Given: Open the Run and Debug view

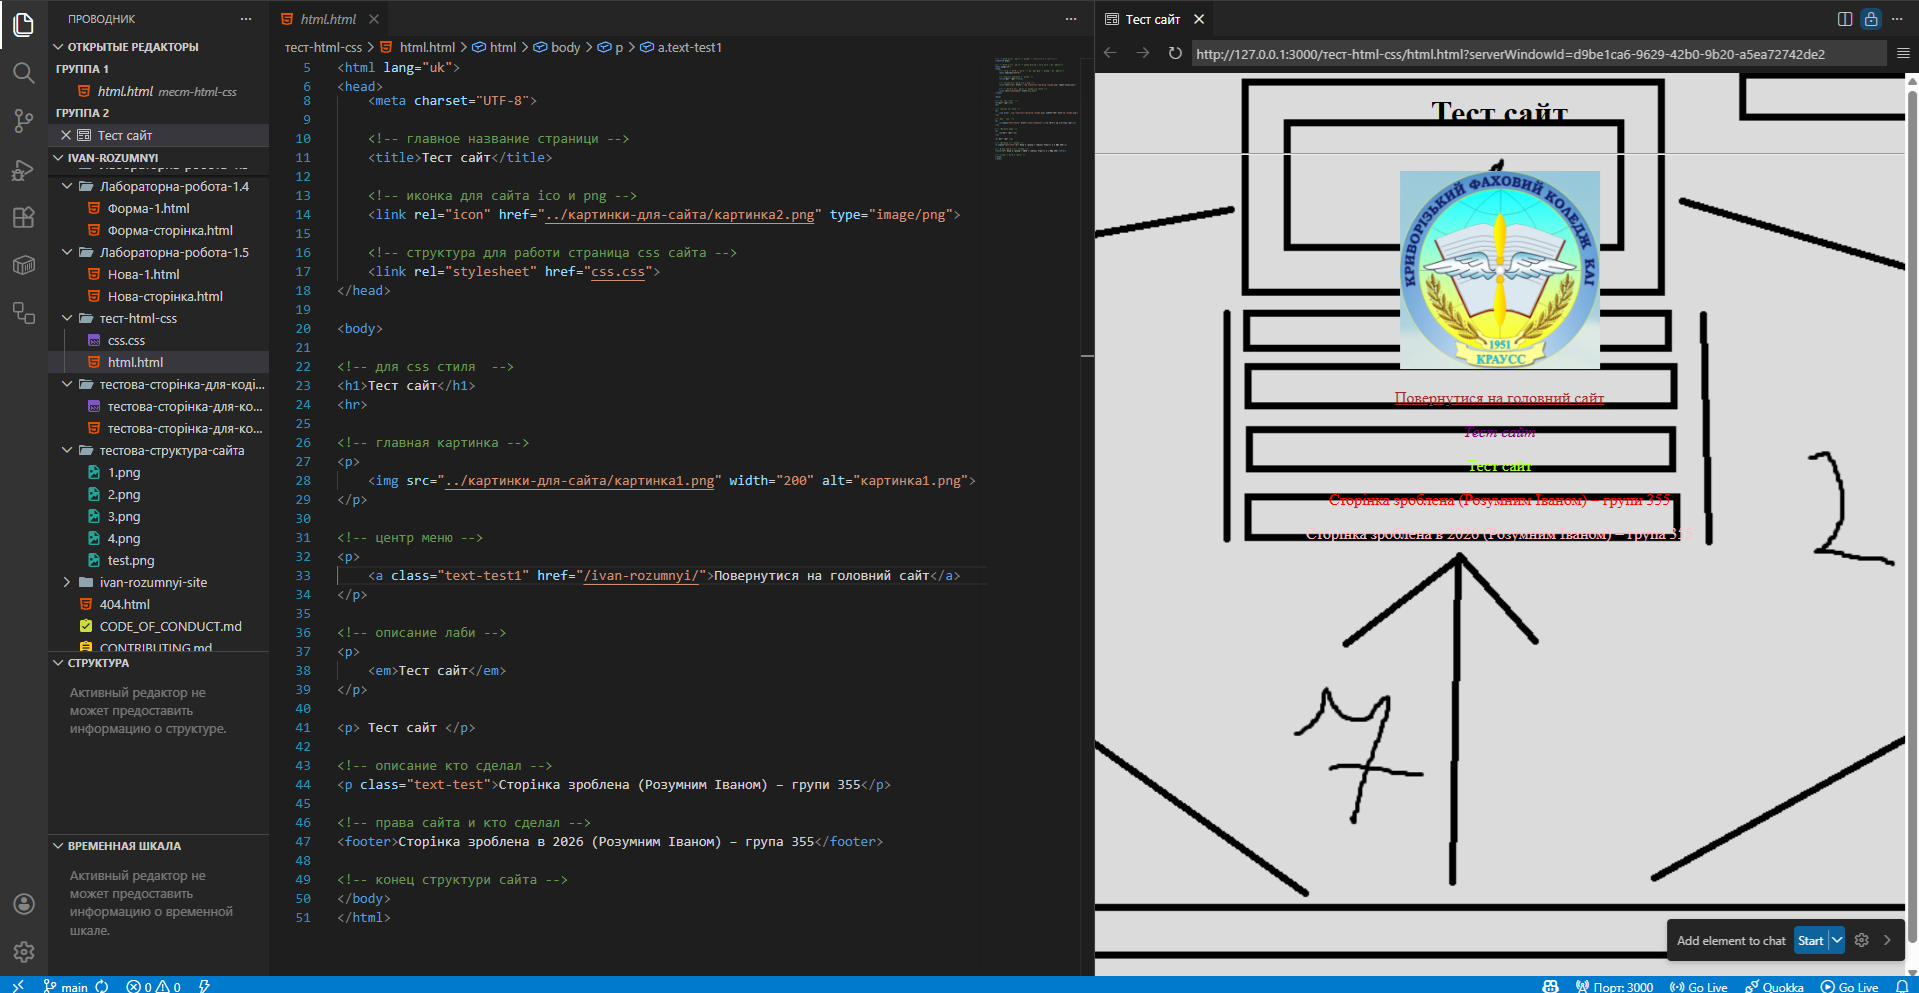Looking at the screenshot, I should 24,170.
